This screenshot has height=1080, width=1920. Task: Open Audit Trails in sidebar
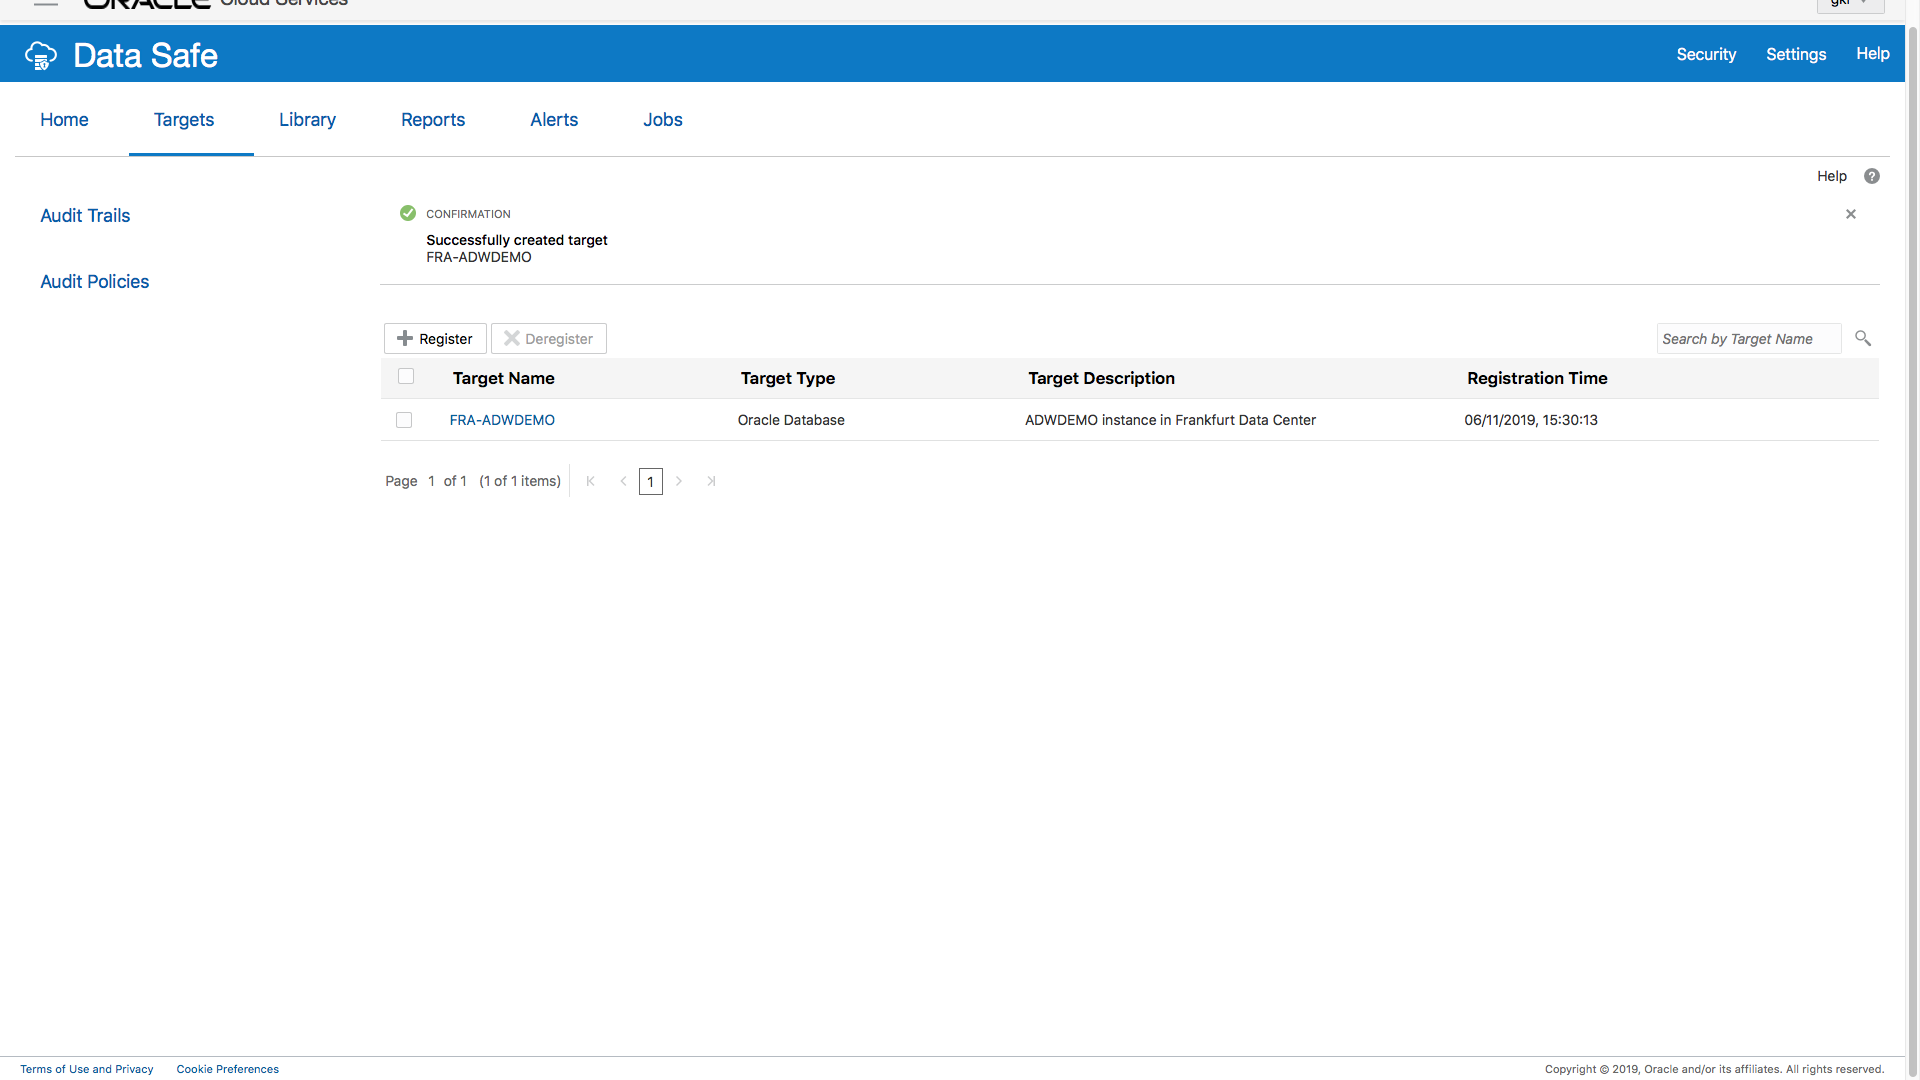click(85, 216)
